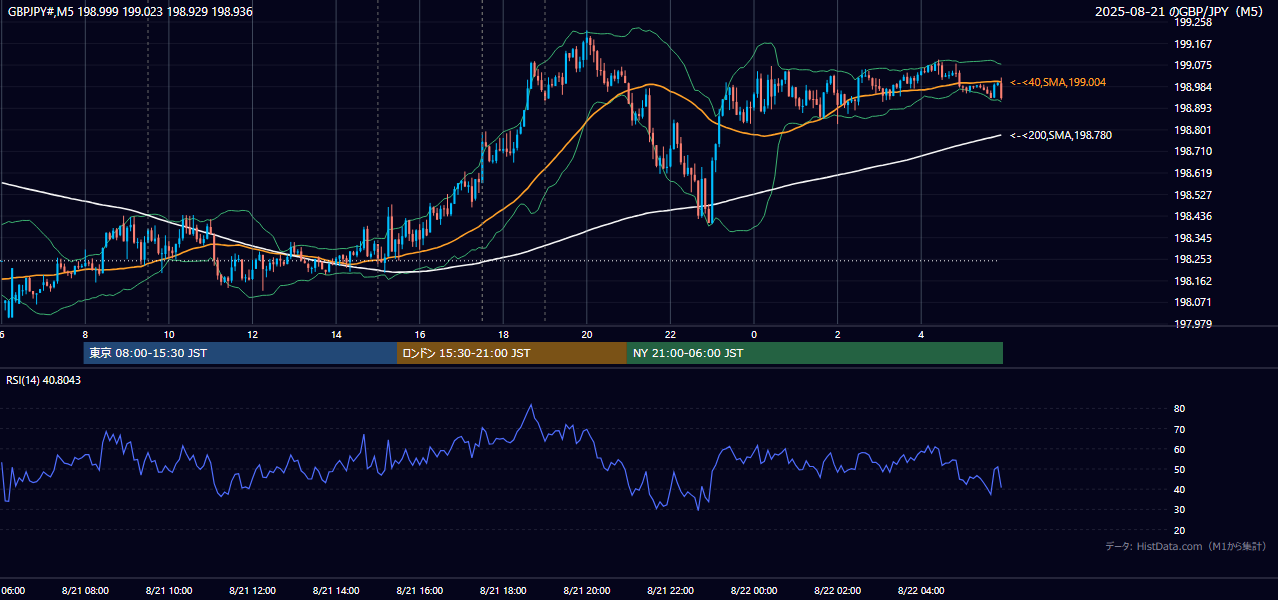Click price axis value 198.710

[x=1193, y=151]
